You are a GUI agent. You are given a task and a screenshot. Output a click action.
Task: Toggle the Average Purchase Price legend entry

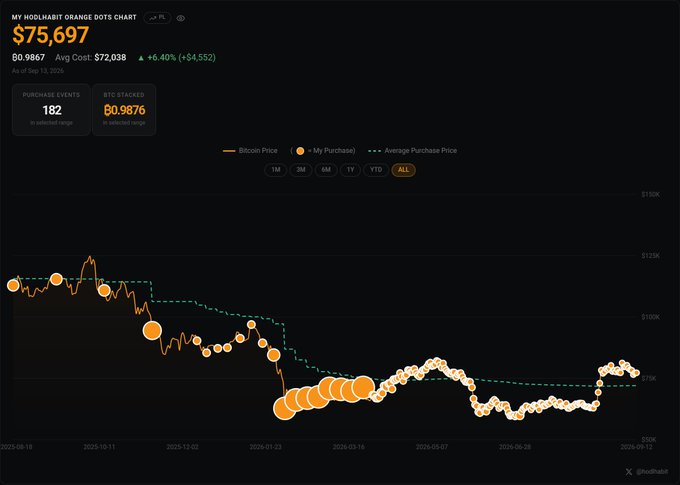click(412, 151)
